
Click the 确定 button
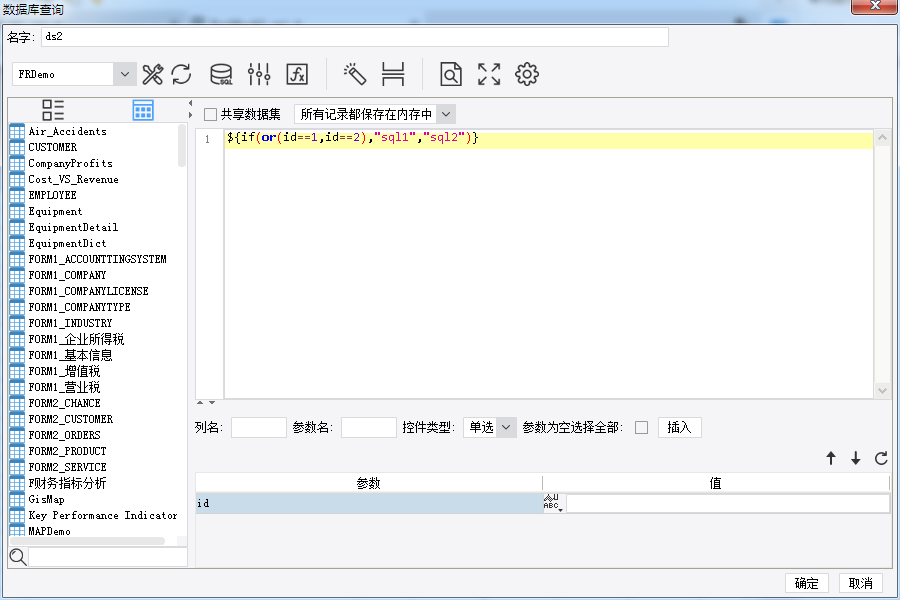(806, 583)
